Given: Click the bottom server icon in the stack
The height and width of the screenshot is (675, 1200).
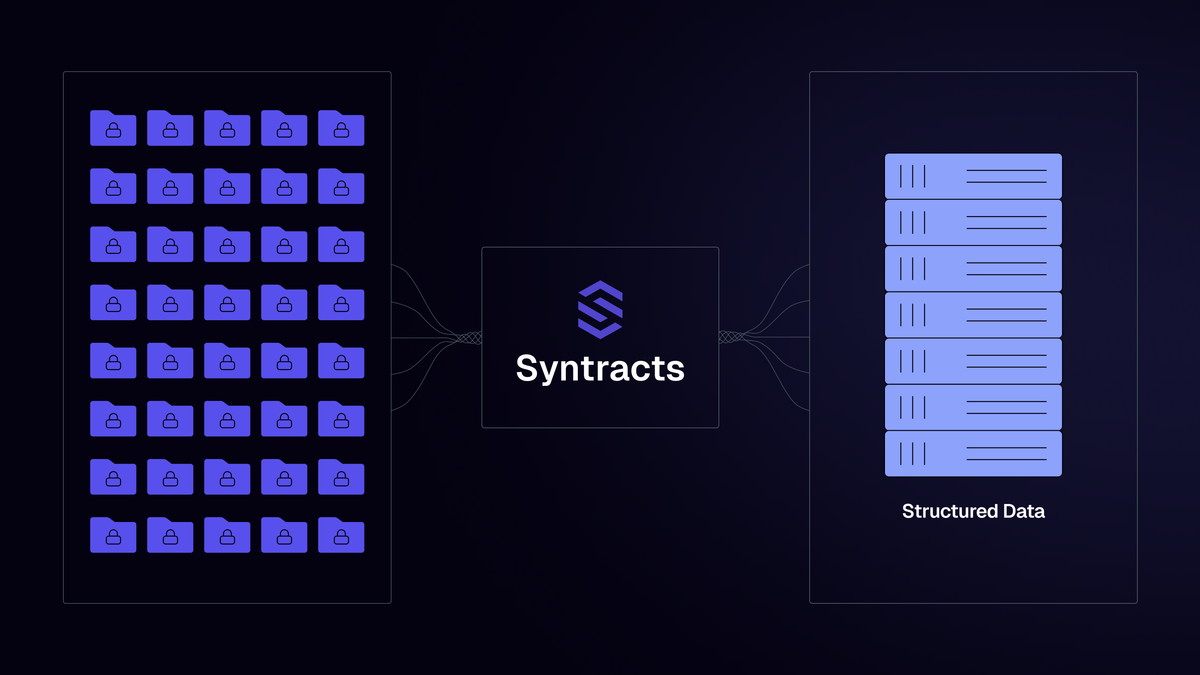Looking at the screenshot, I should click(973, 452).
